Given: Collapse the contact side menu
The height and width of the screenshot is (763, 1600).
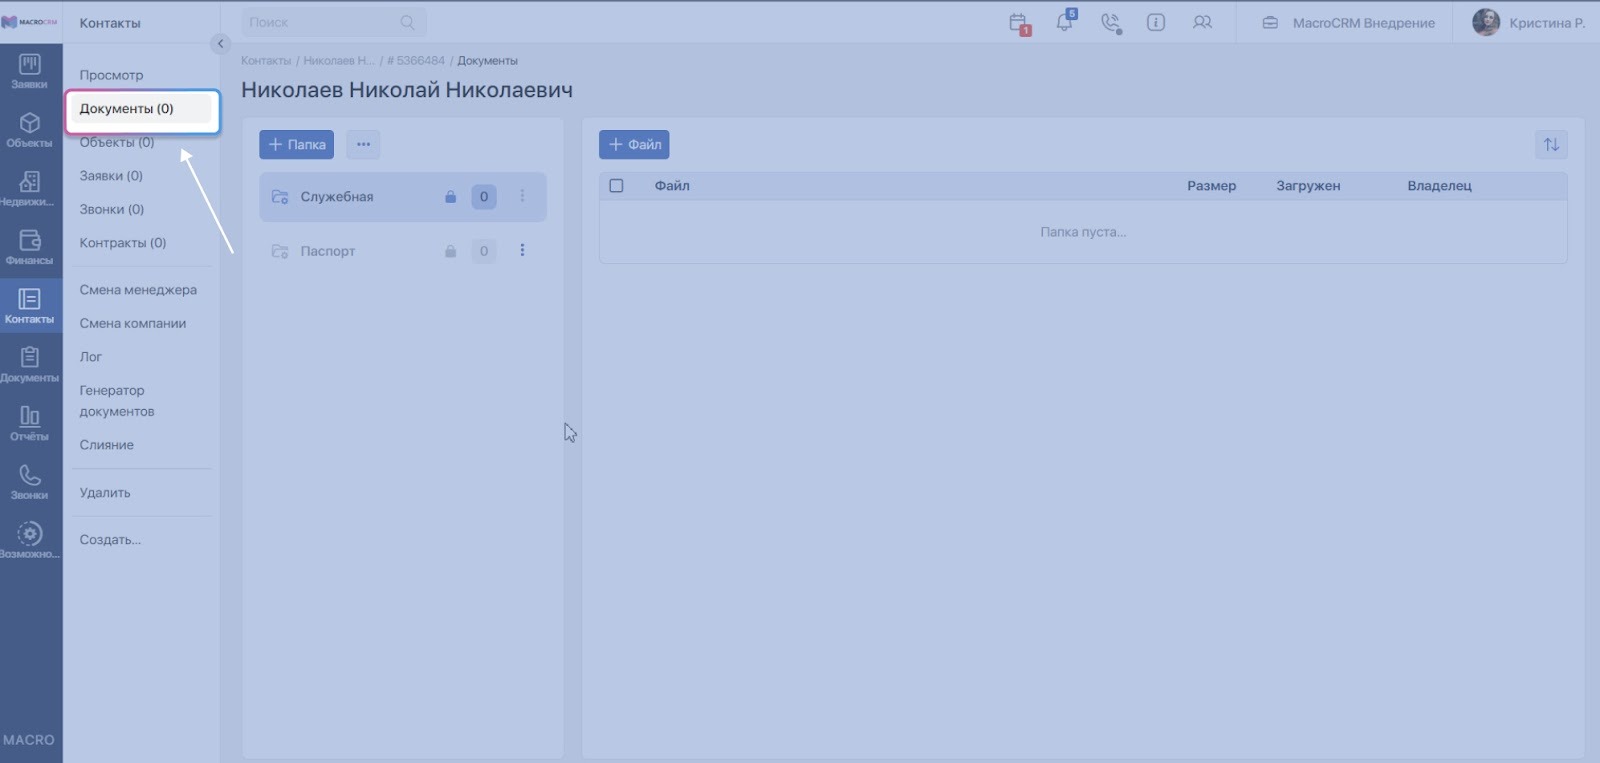Looking at the screenshot, I should 220,44.
